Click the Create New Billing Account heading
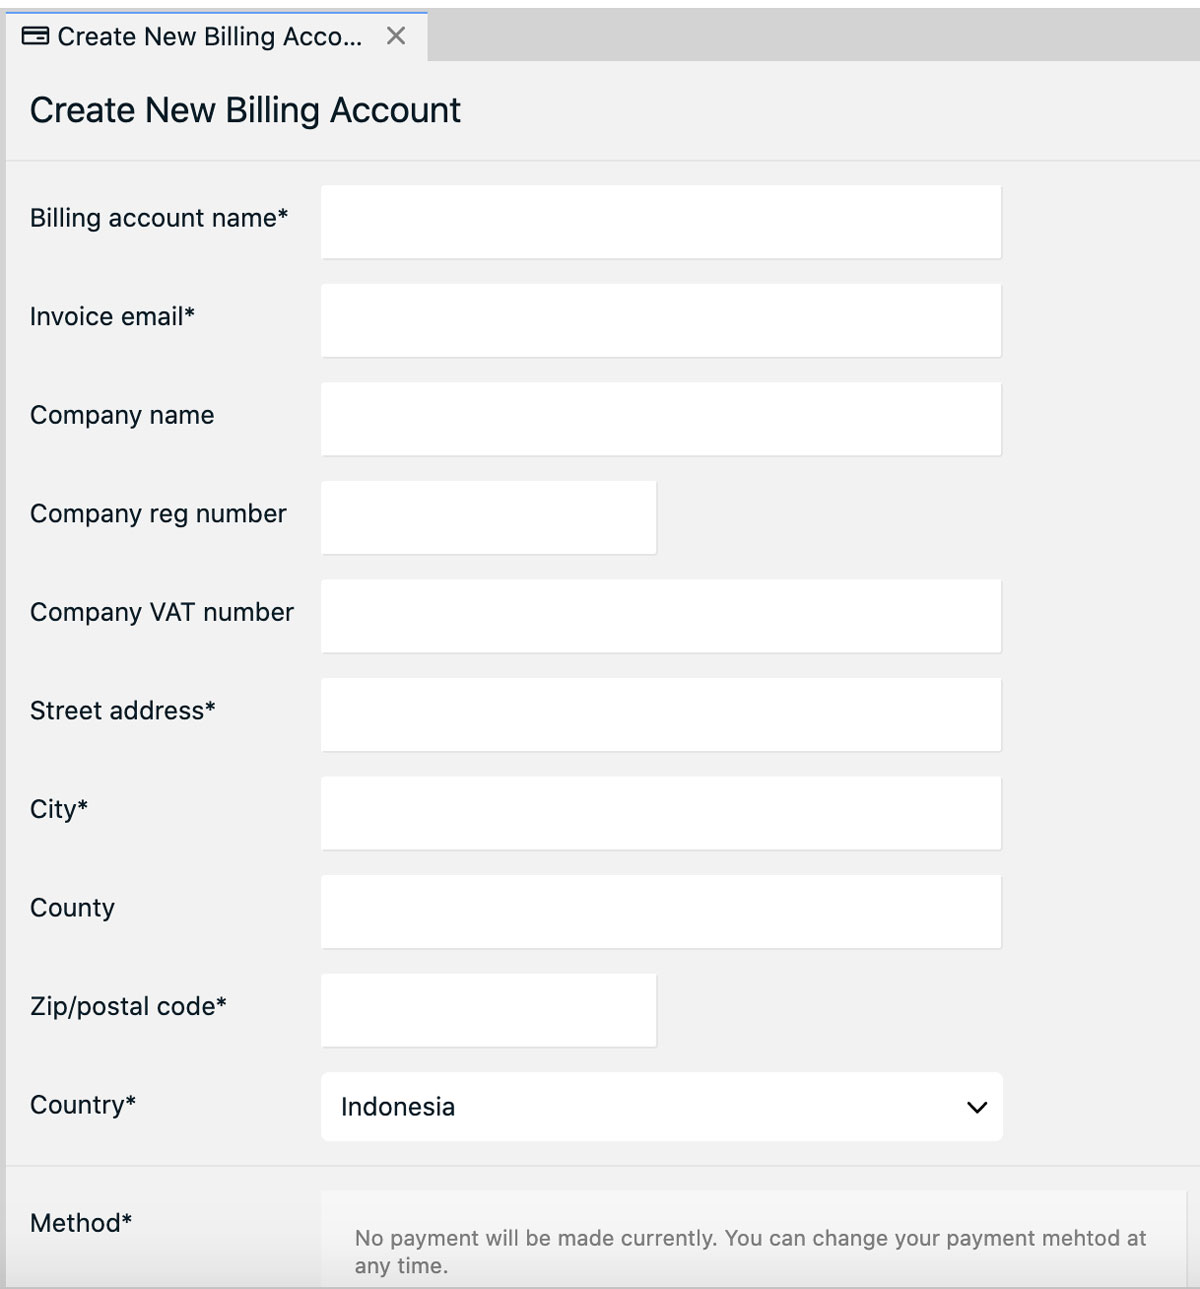The width and height of the screenshot is (1200, 1289). click(245, 110)
